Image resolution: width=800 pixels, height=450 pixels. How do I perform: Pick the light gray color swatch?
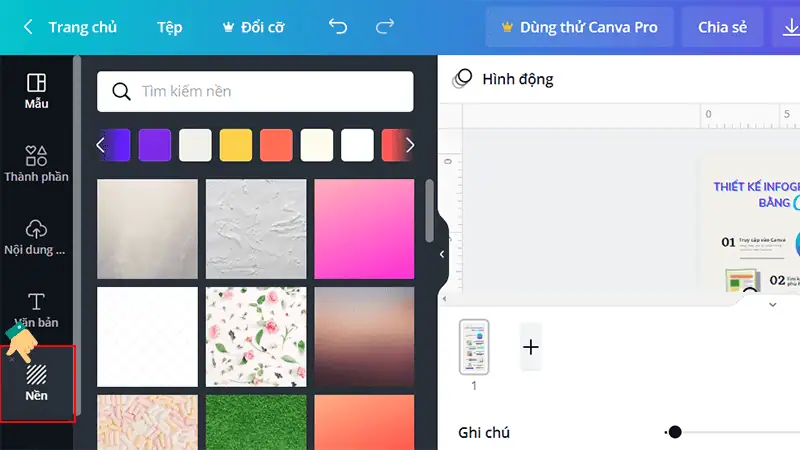click(x=195, y=145)
